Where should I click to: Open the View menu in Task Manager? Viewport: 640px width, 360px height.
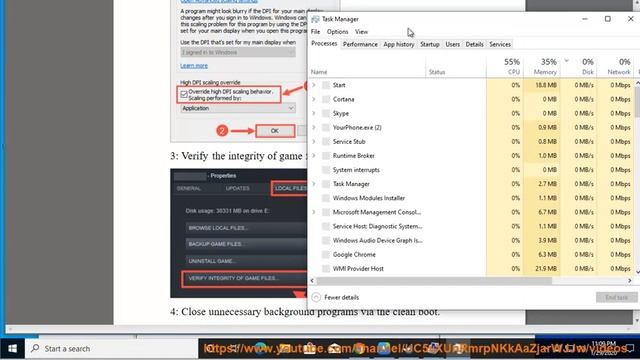pyautogui.click(x=361, y=31)
